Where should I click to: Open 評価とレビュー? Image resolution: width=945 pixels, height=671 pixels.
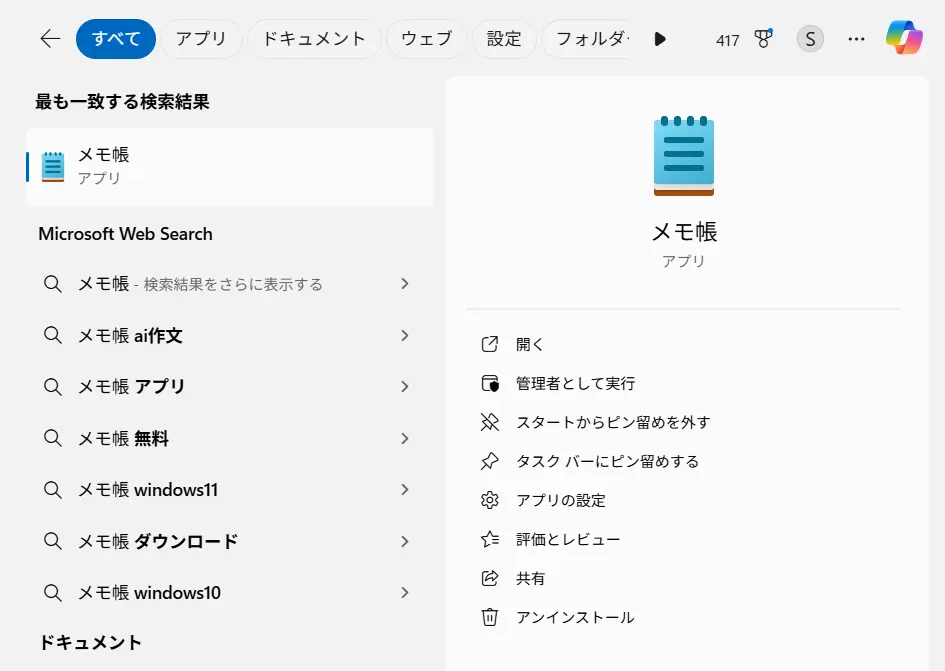[568, 539]
